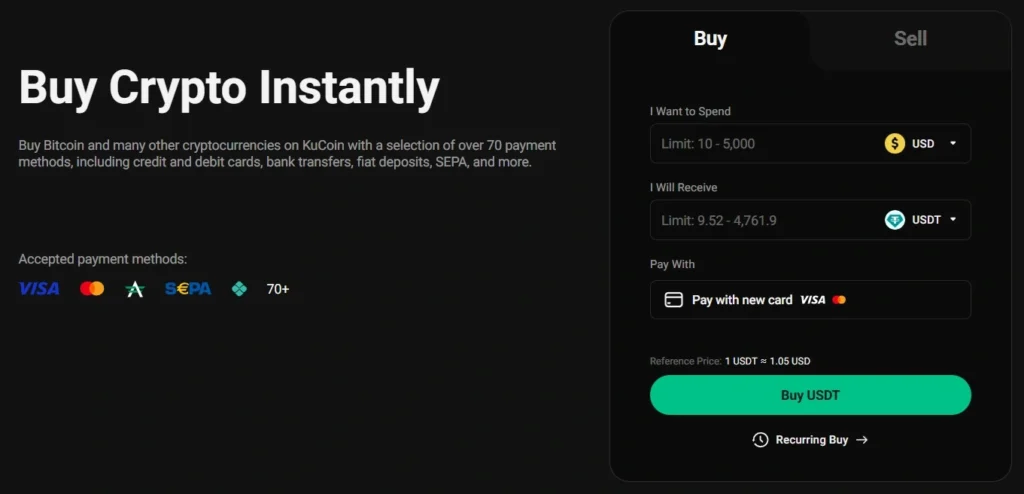Click the SEPA payment logo
Screen dimensions: 1024x494
coord(188,289)
